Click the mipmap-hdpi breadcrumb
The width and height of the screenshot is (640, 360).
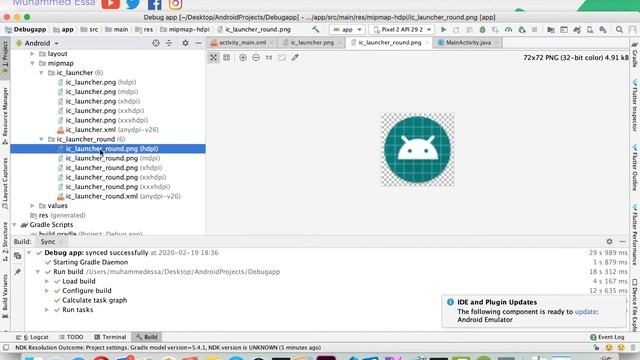point(185,29)
